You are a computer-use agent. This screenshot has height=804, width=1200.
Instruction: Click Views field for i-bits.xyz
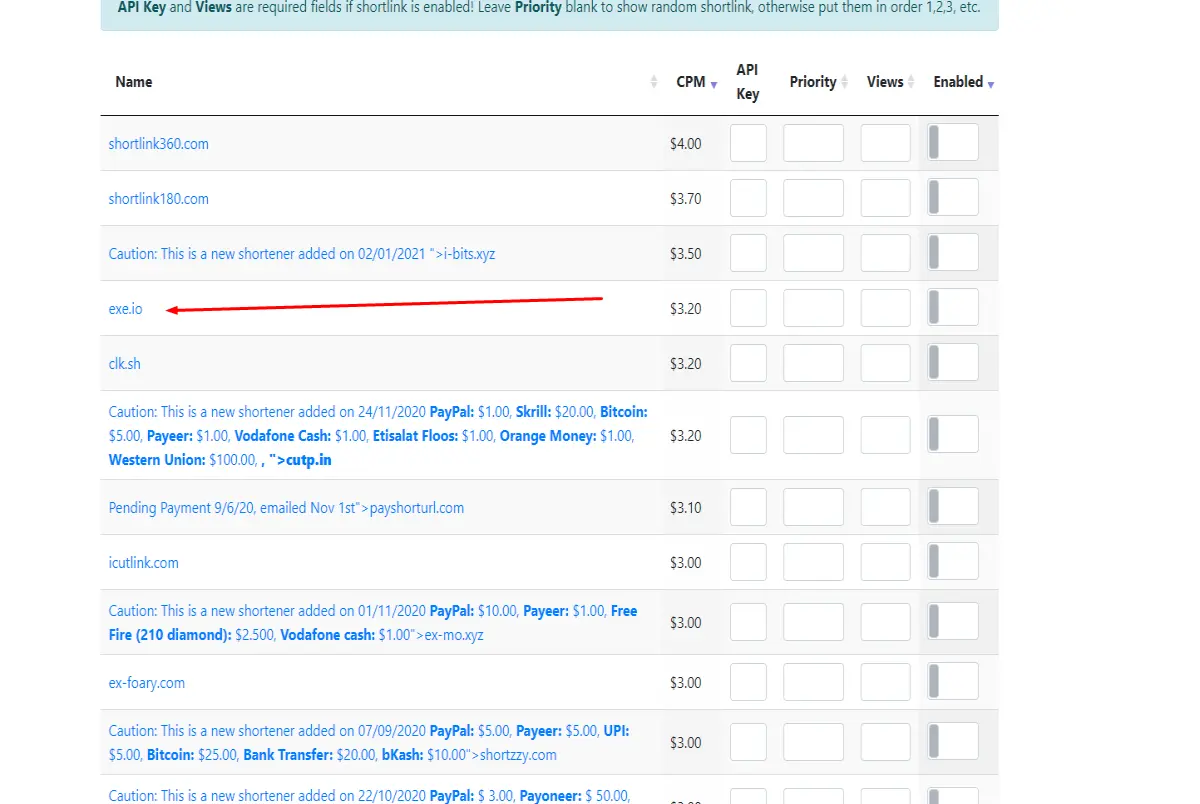pyautogui.click(x=886, y=253)
